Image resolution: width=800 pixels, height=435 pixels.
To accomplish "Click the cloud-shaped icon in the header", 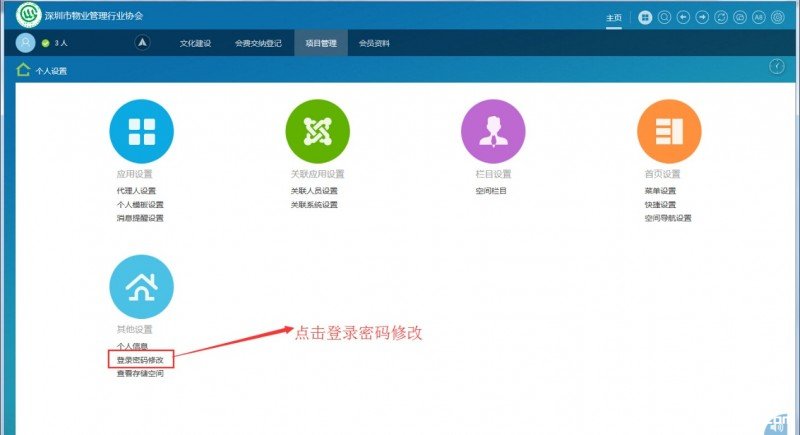I will coord(740,17).
